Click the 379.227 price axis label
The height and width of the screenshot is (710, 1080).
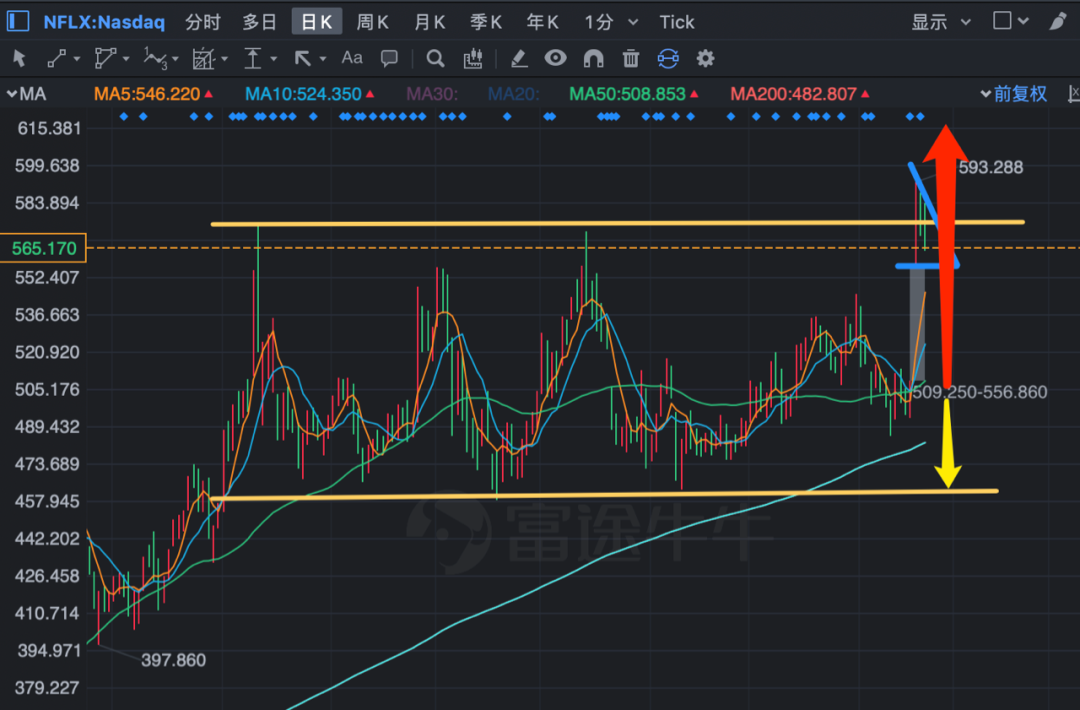point(47,687)
